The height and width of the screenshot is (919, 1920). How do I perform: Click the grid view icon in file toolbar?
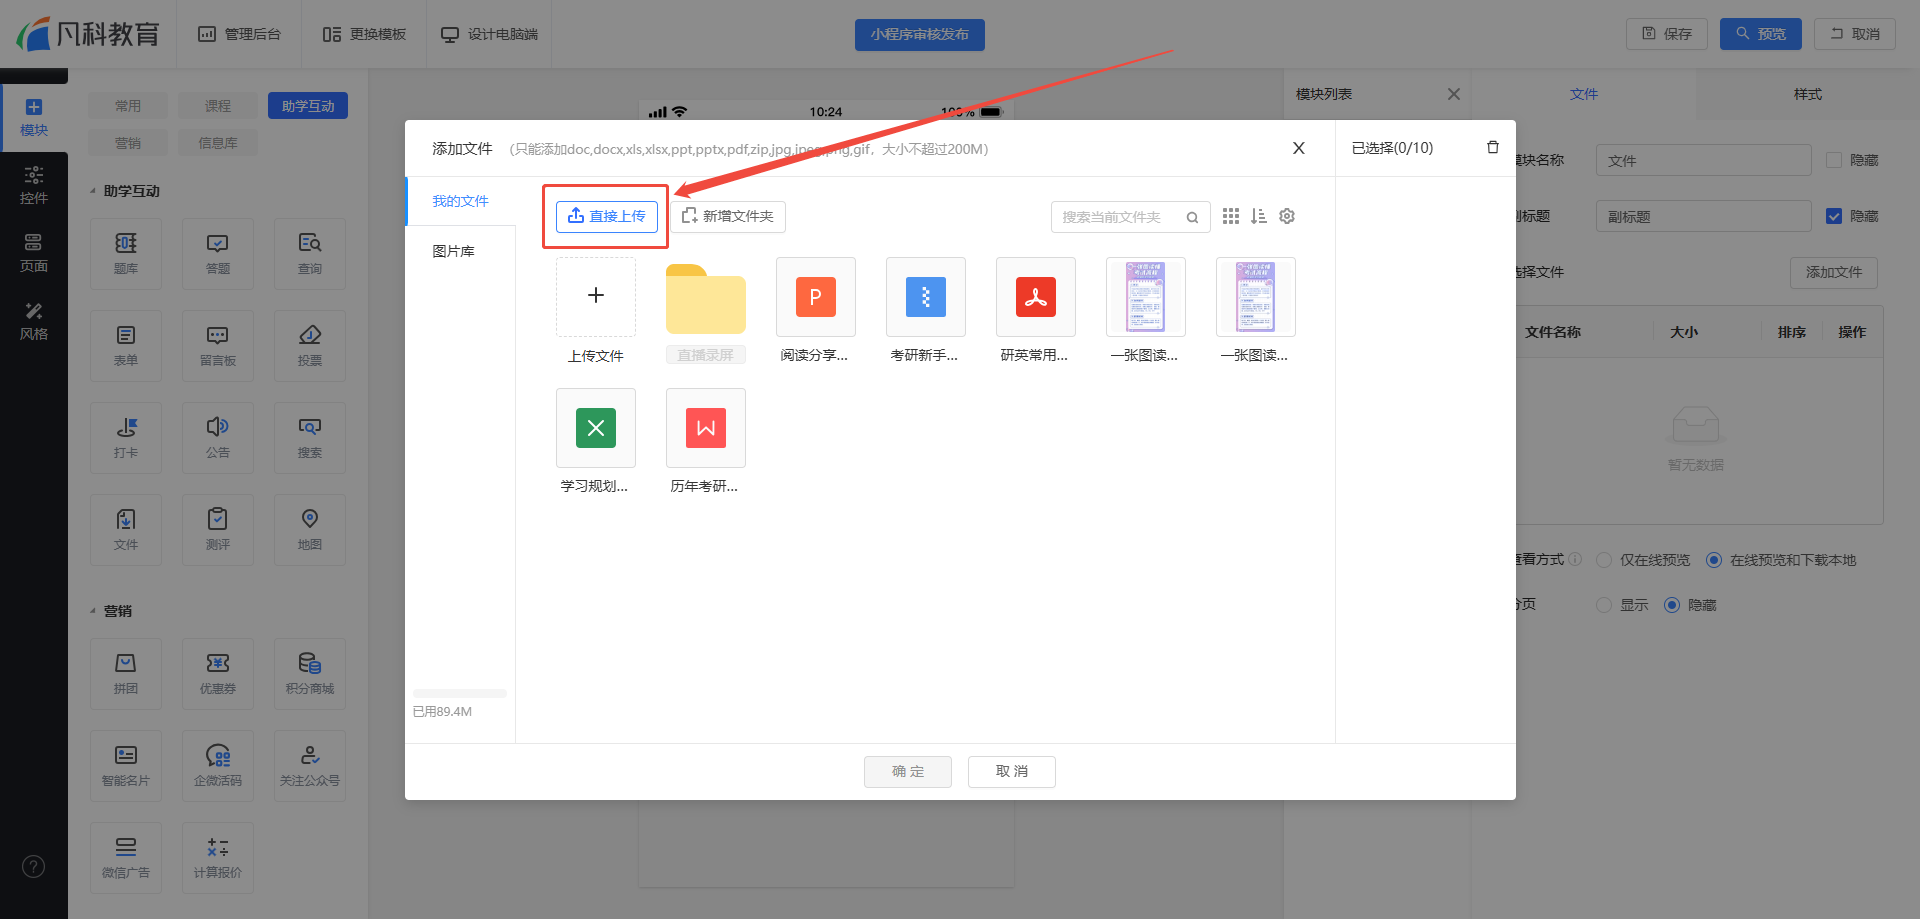point(1230,216)
